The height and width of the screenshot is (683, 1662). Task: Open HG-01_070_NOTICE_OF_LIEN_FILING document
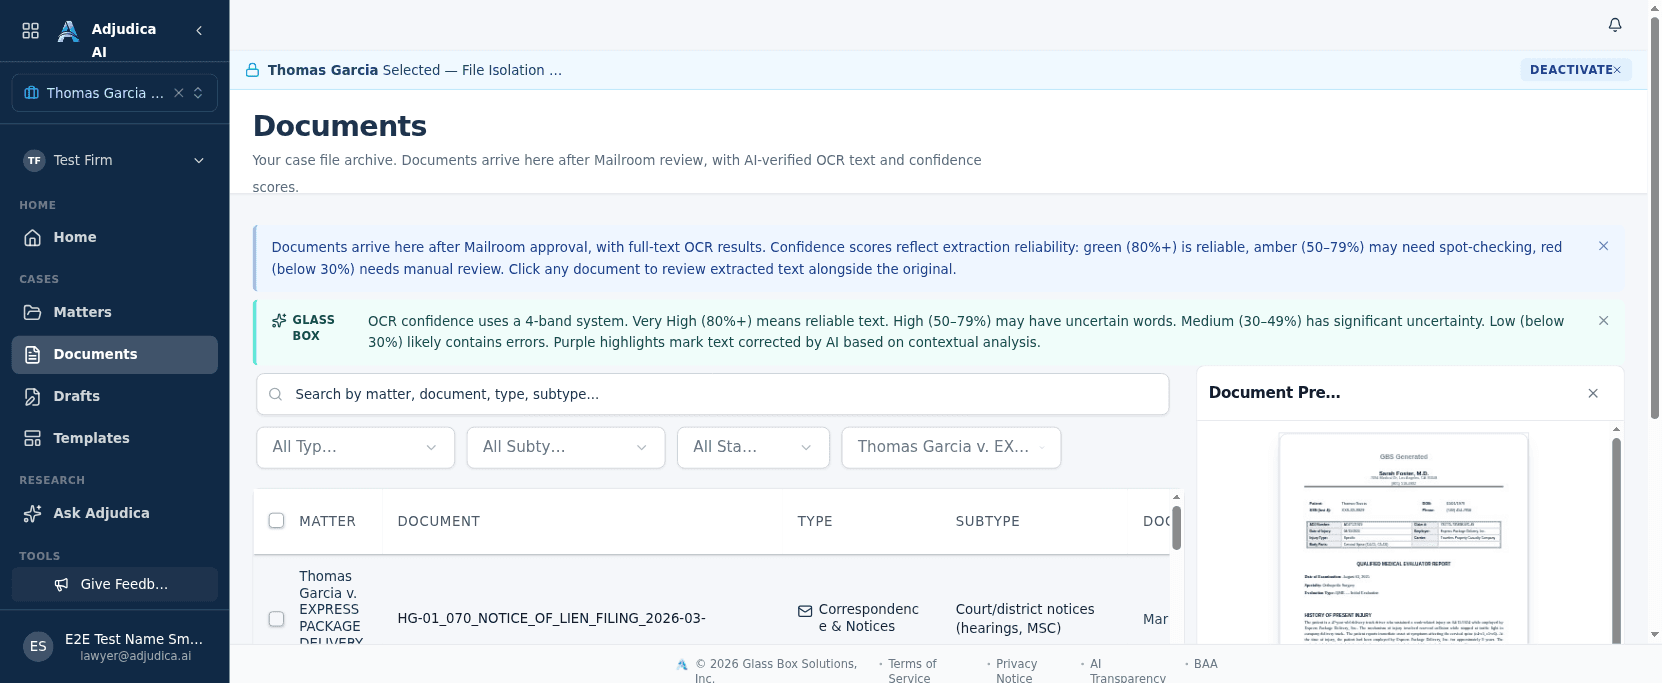coord(552,619)
